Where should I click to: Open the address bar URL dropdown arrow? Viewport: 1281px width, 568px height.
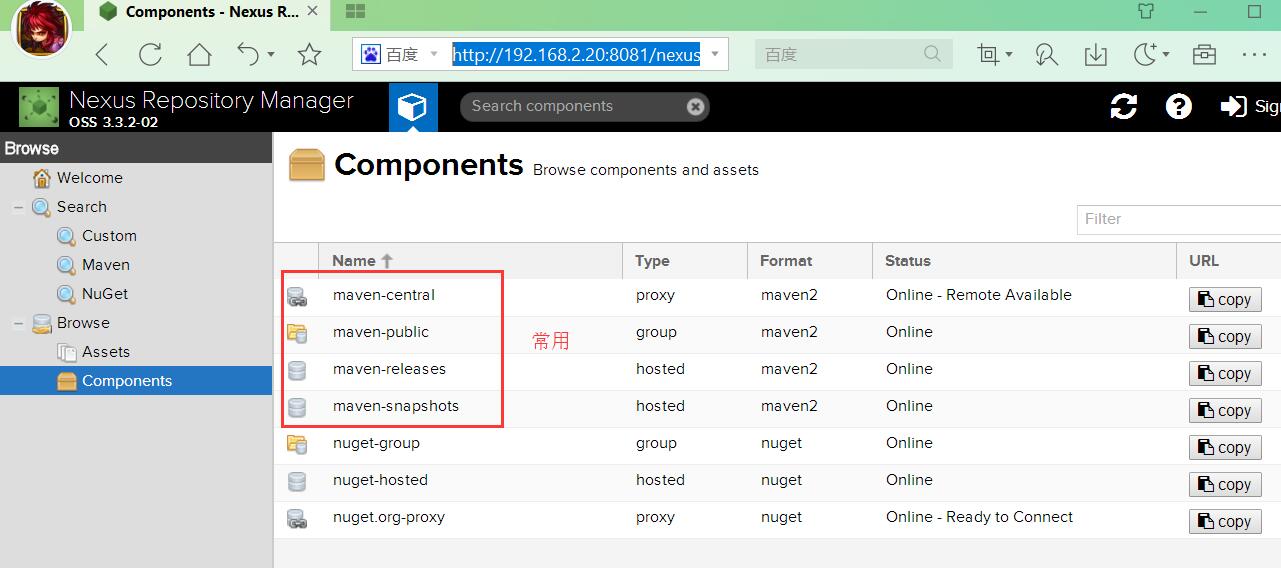click(714, 54)
